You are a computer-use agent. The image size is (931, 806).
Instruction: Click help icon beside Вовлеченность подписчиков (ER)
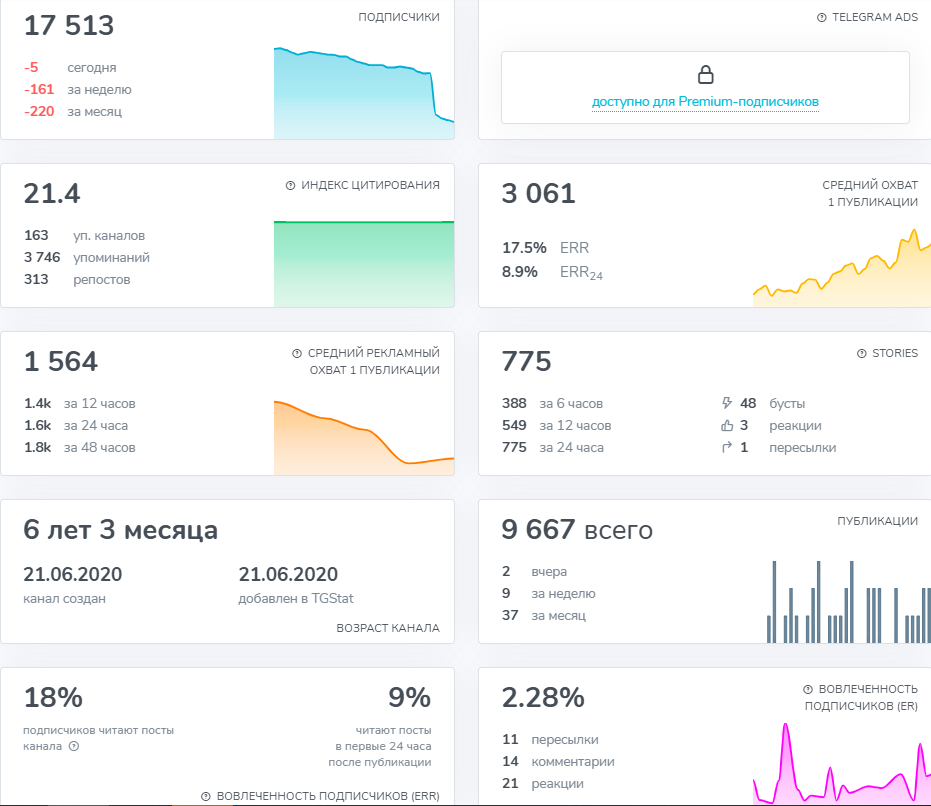(808, 690)
